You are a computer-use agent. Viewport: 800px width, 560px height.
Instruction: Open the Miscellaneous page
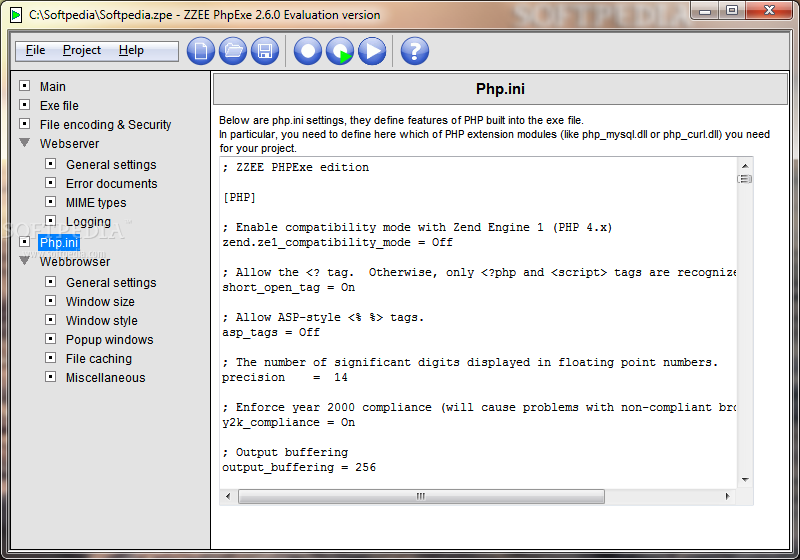coord(106,378)
